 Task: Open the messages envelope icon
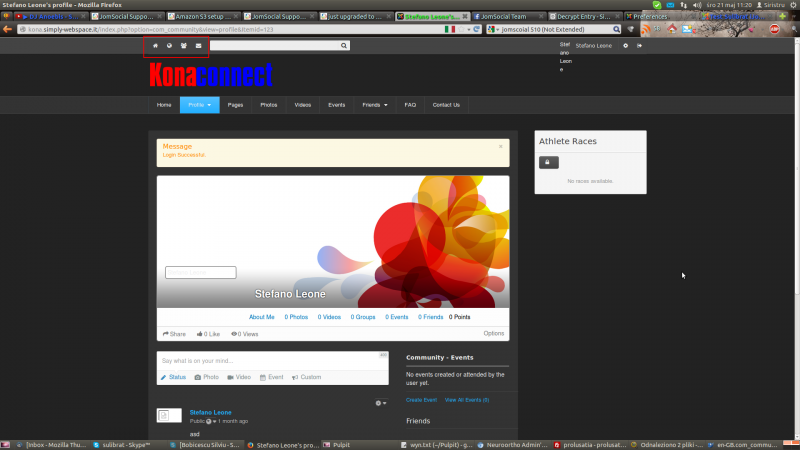tap(198, 46)
